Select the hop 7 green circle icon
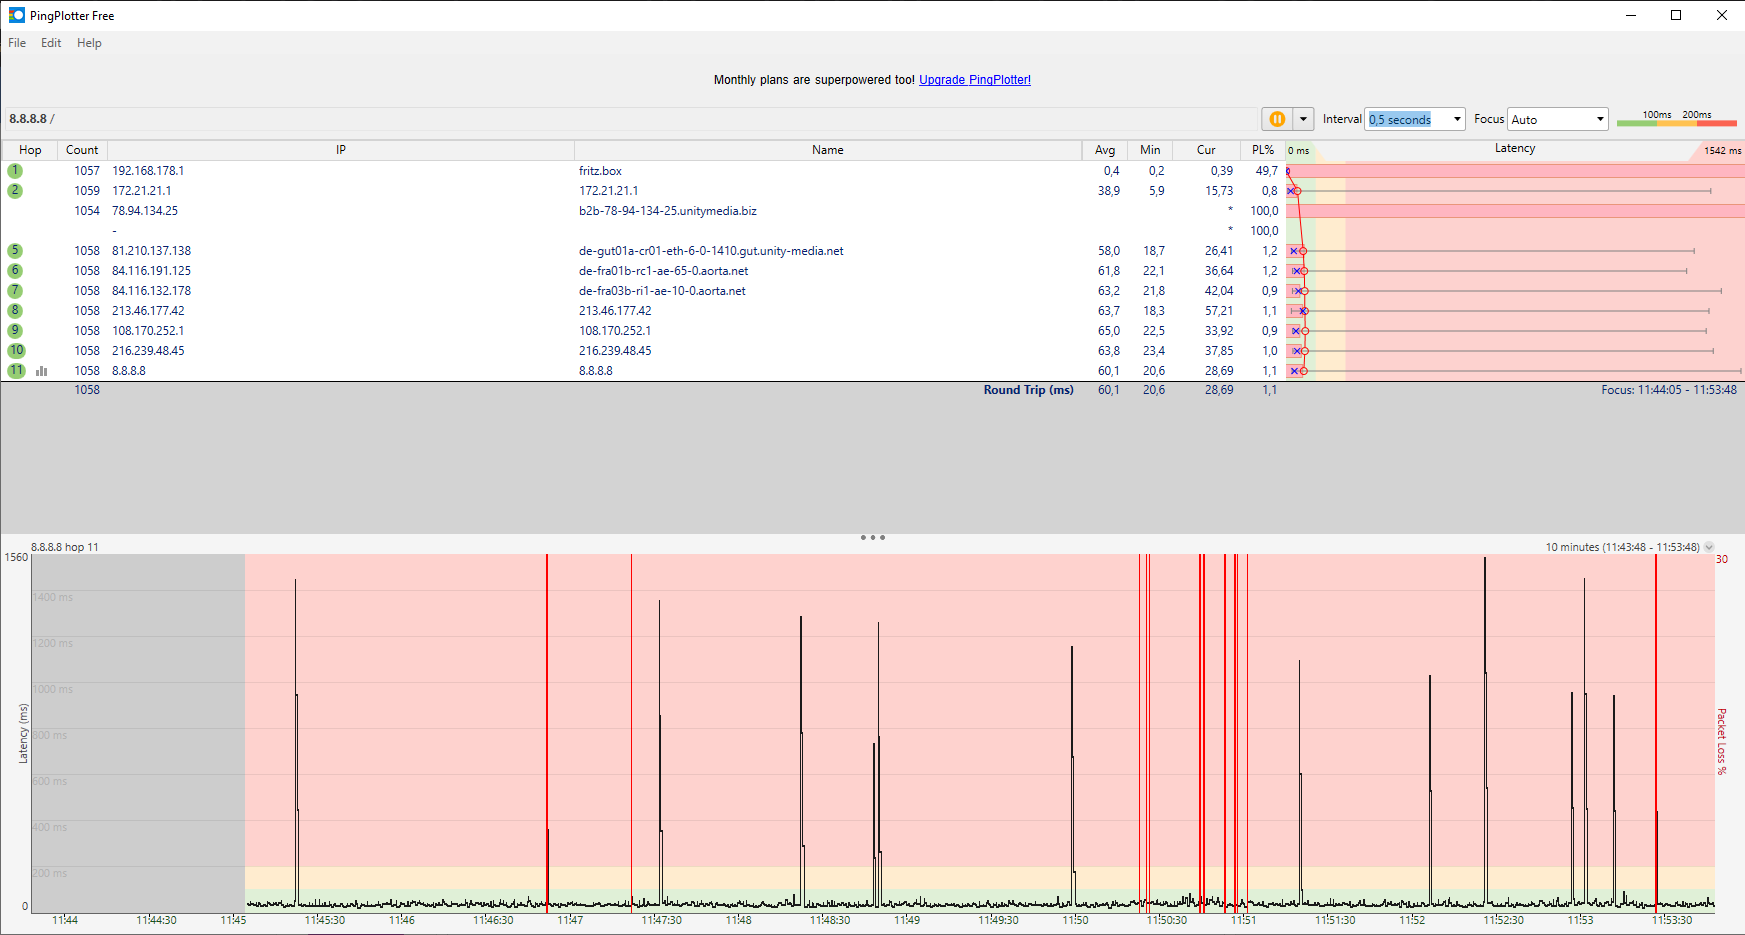The height and width of the screenshot is (935, 1745). 15,291
